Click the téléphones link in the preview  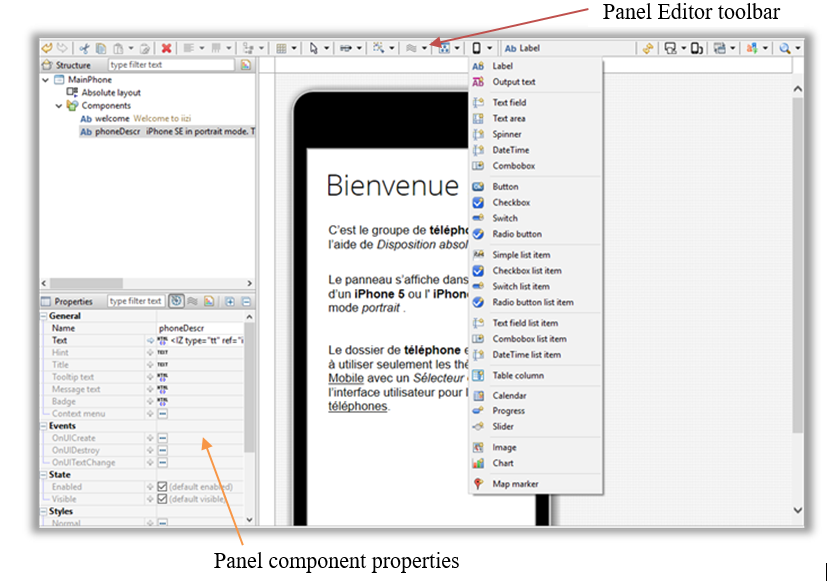click(358, 406)
